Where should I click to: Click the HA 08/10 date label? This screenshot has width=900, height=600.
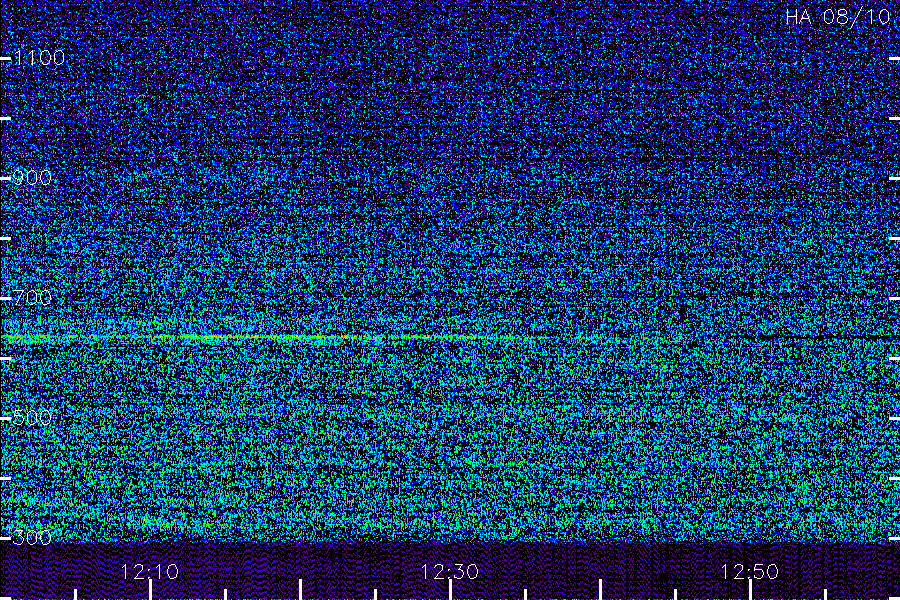(837, 17)
